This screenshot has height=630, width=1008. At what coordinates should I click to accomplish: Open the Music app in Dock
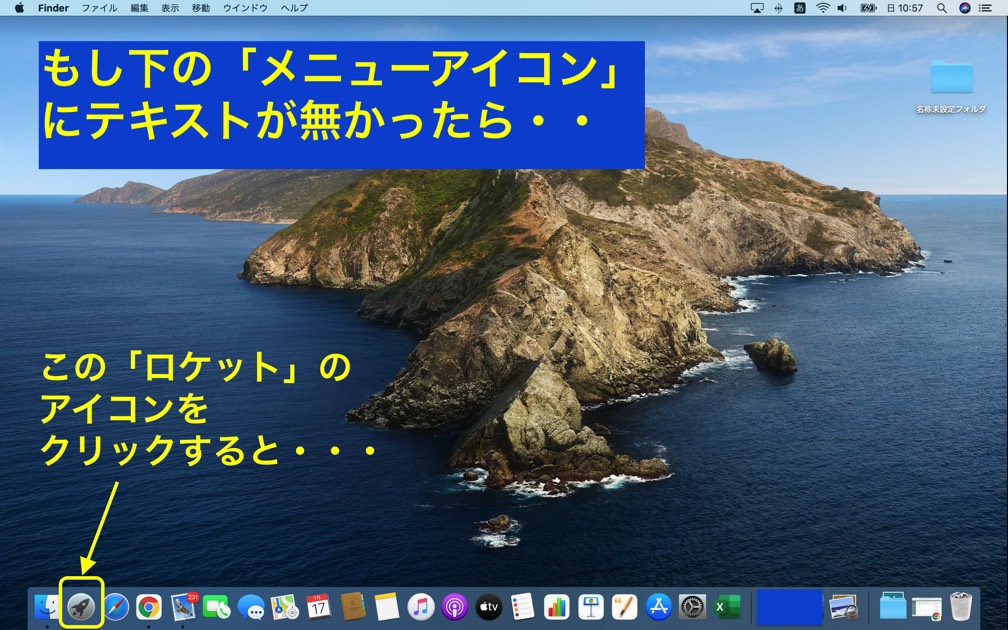pyautogui.click(x=421, y=606)
